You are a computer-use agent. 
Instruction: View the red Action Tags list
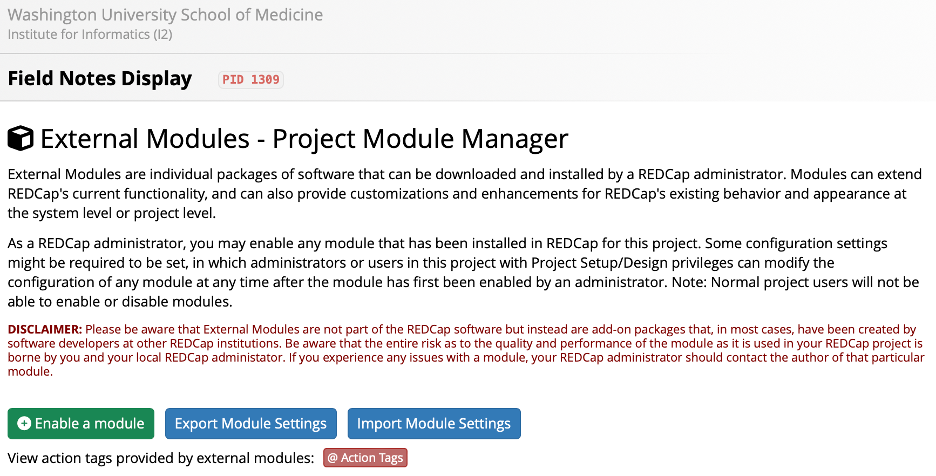[365, 458]
